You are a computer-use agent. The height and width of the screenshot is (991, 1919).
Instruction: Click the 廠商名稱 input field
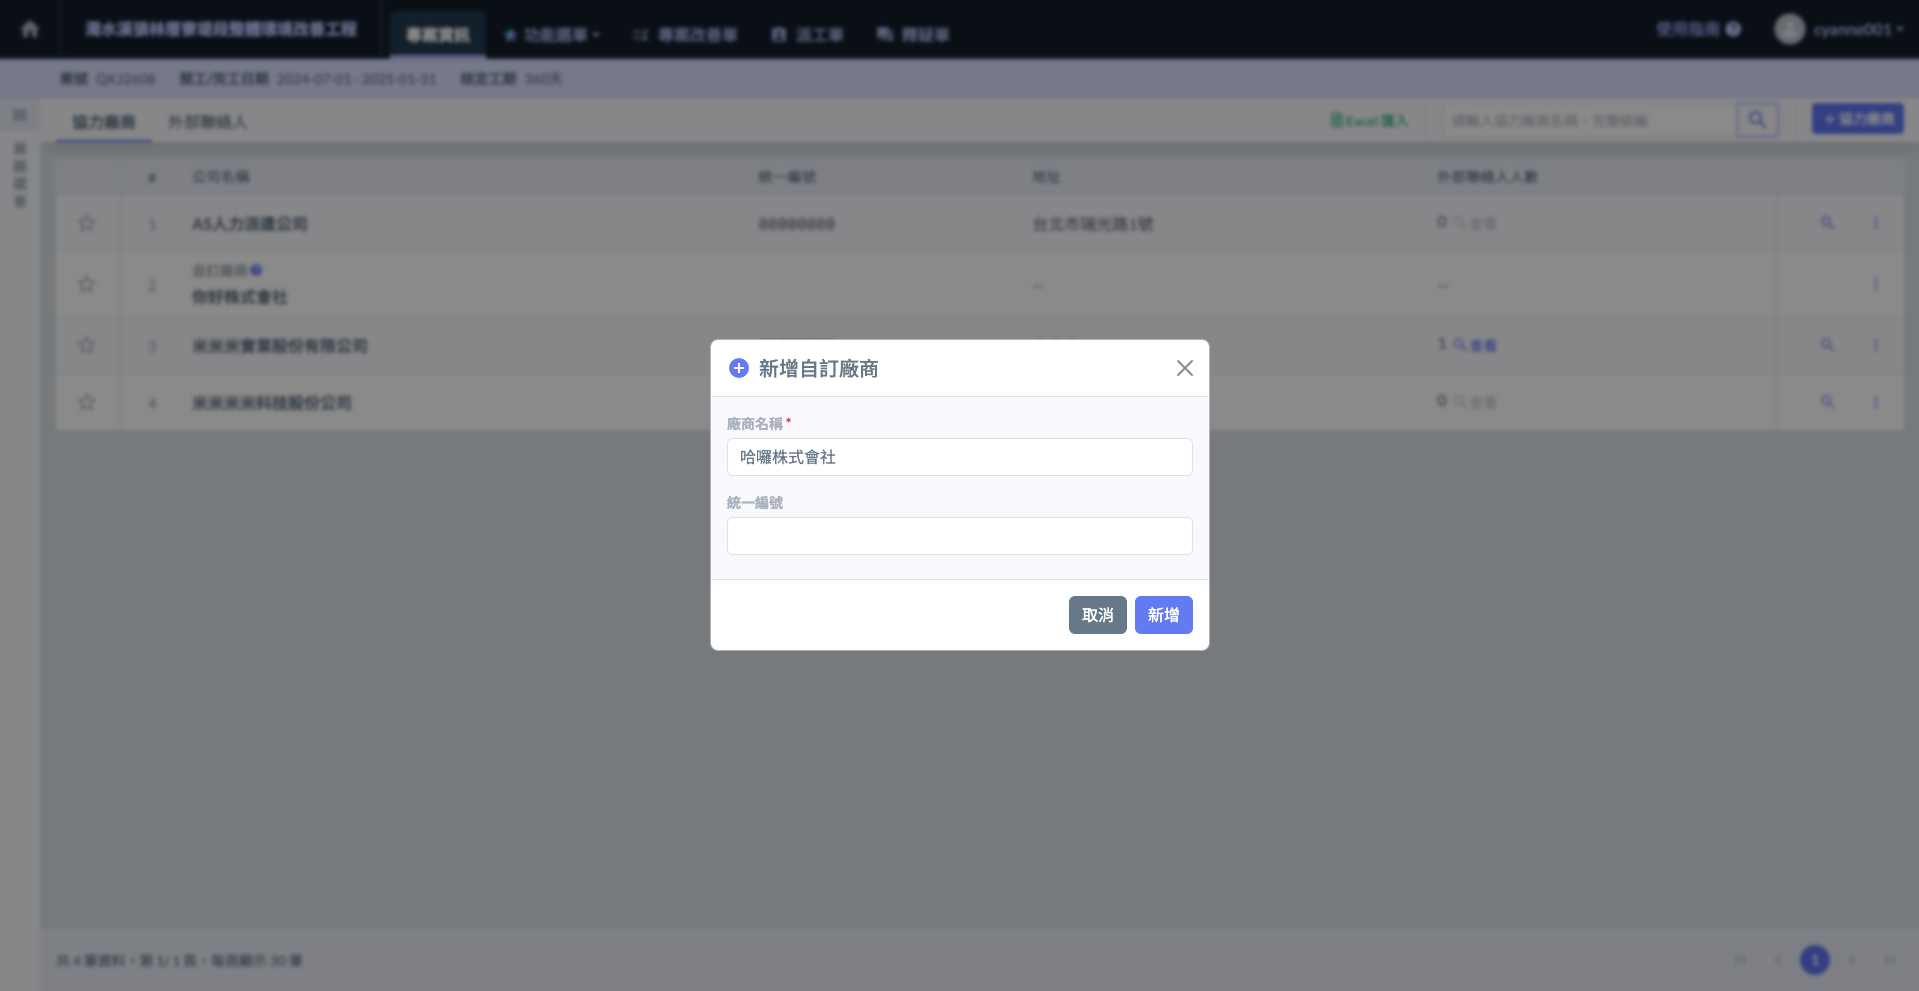coord(959,457)
